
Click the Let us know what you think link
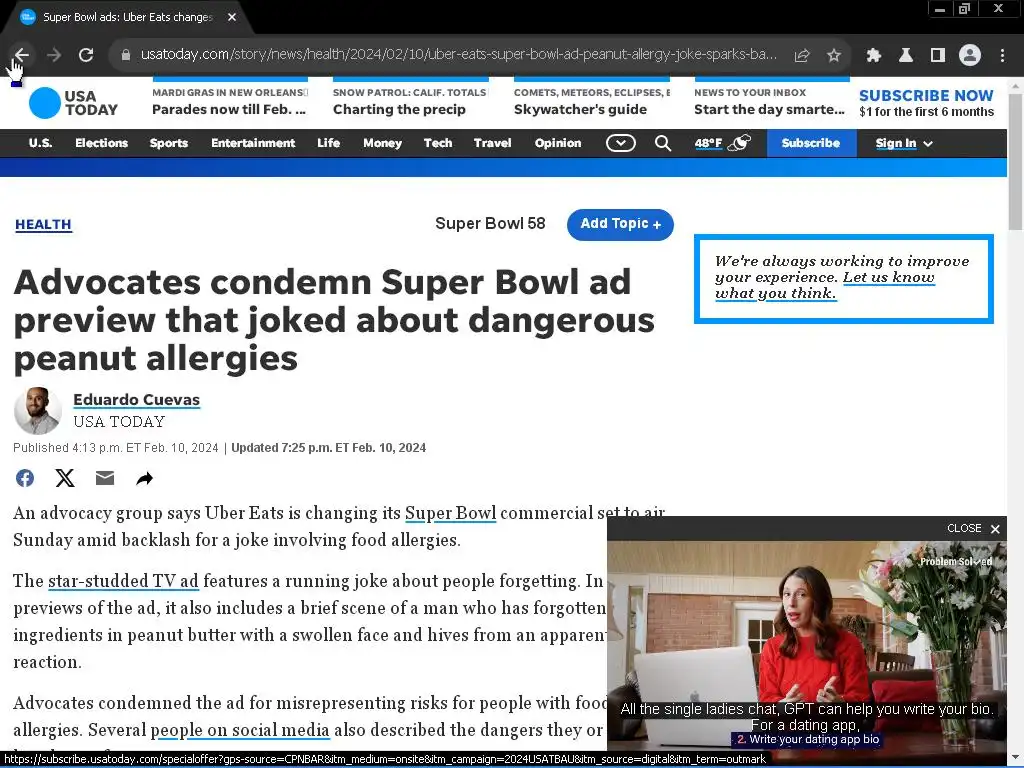(x=825, y=285)
